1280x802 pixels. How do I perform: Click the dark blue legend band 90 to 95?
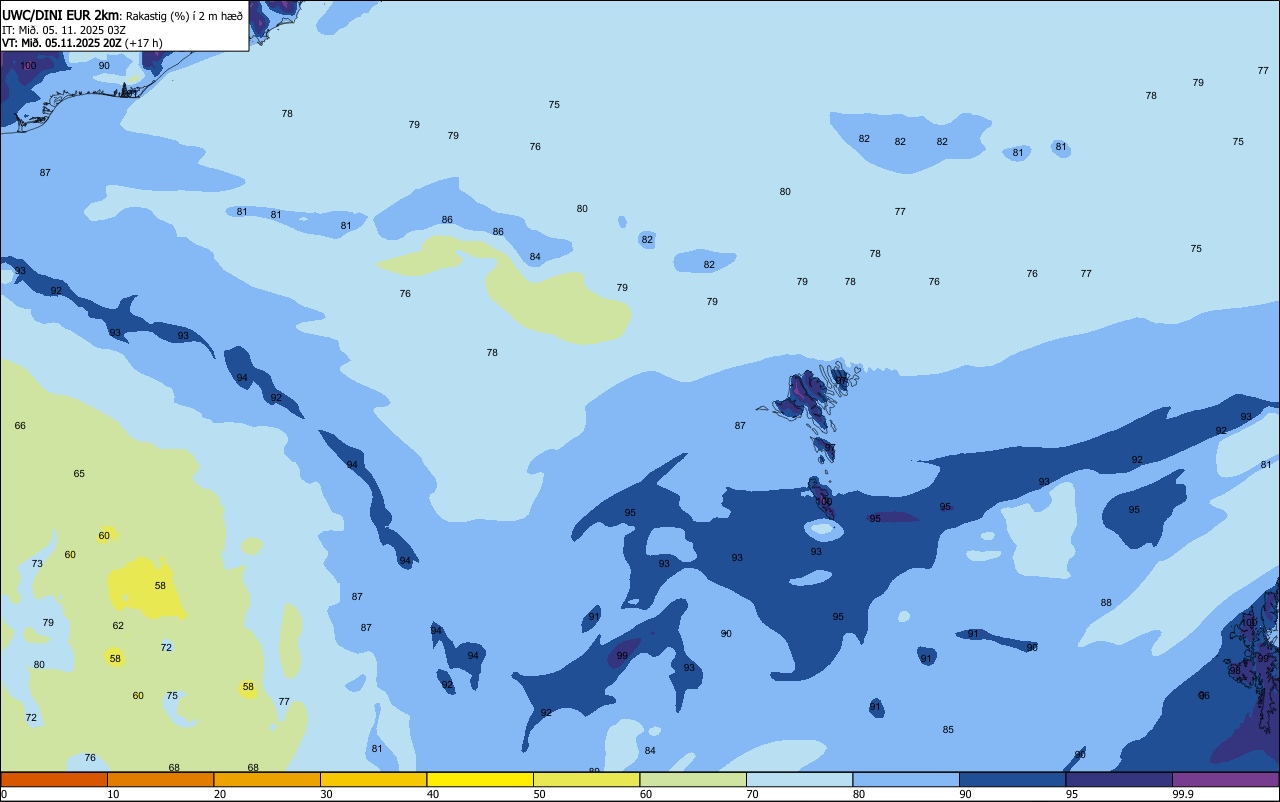1012,779
